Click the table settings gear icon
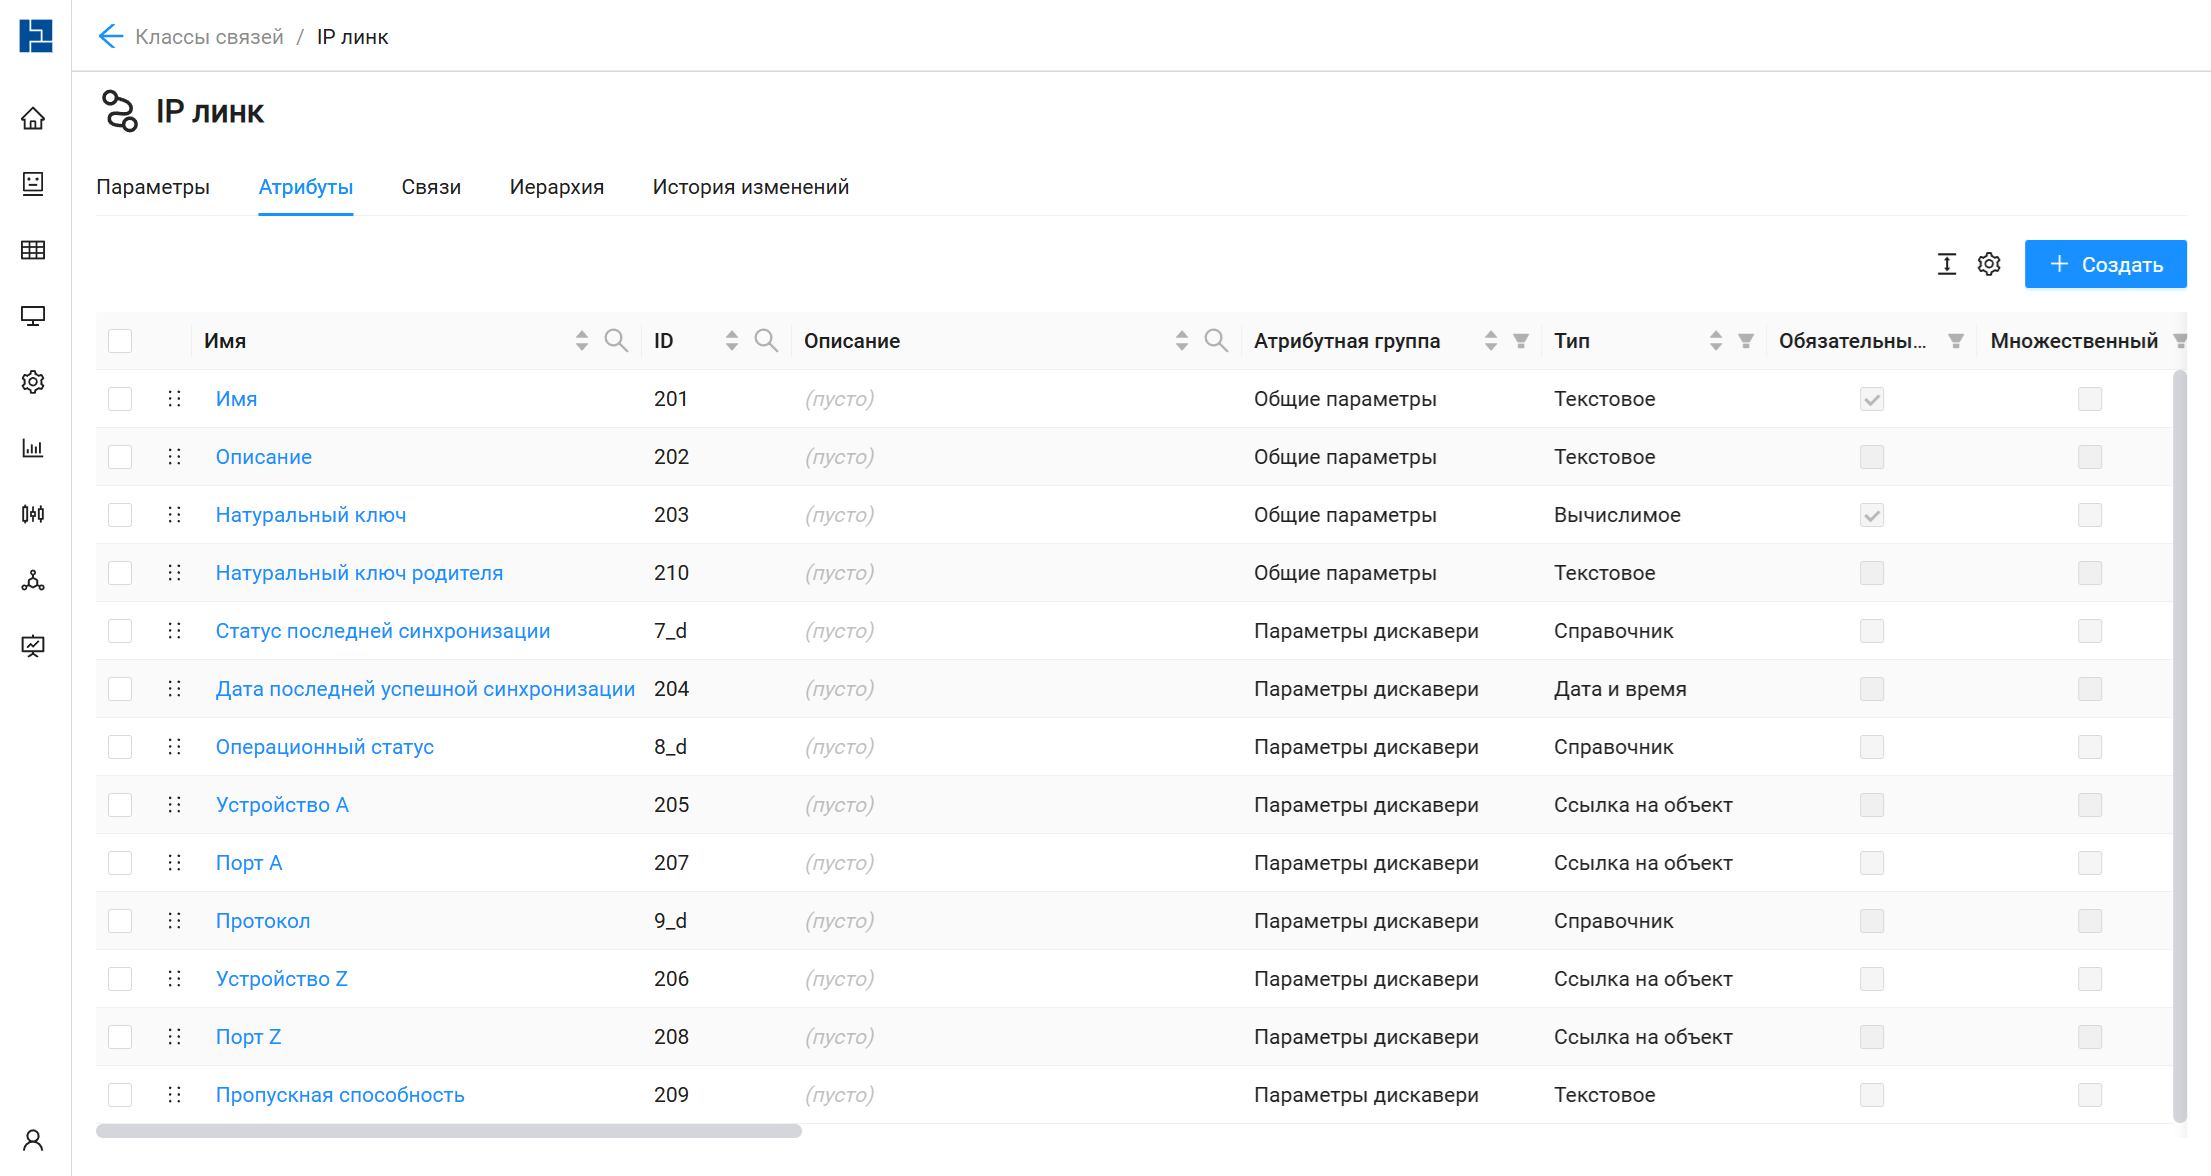 [1989, 264]
